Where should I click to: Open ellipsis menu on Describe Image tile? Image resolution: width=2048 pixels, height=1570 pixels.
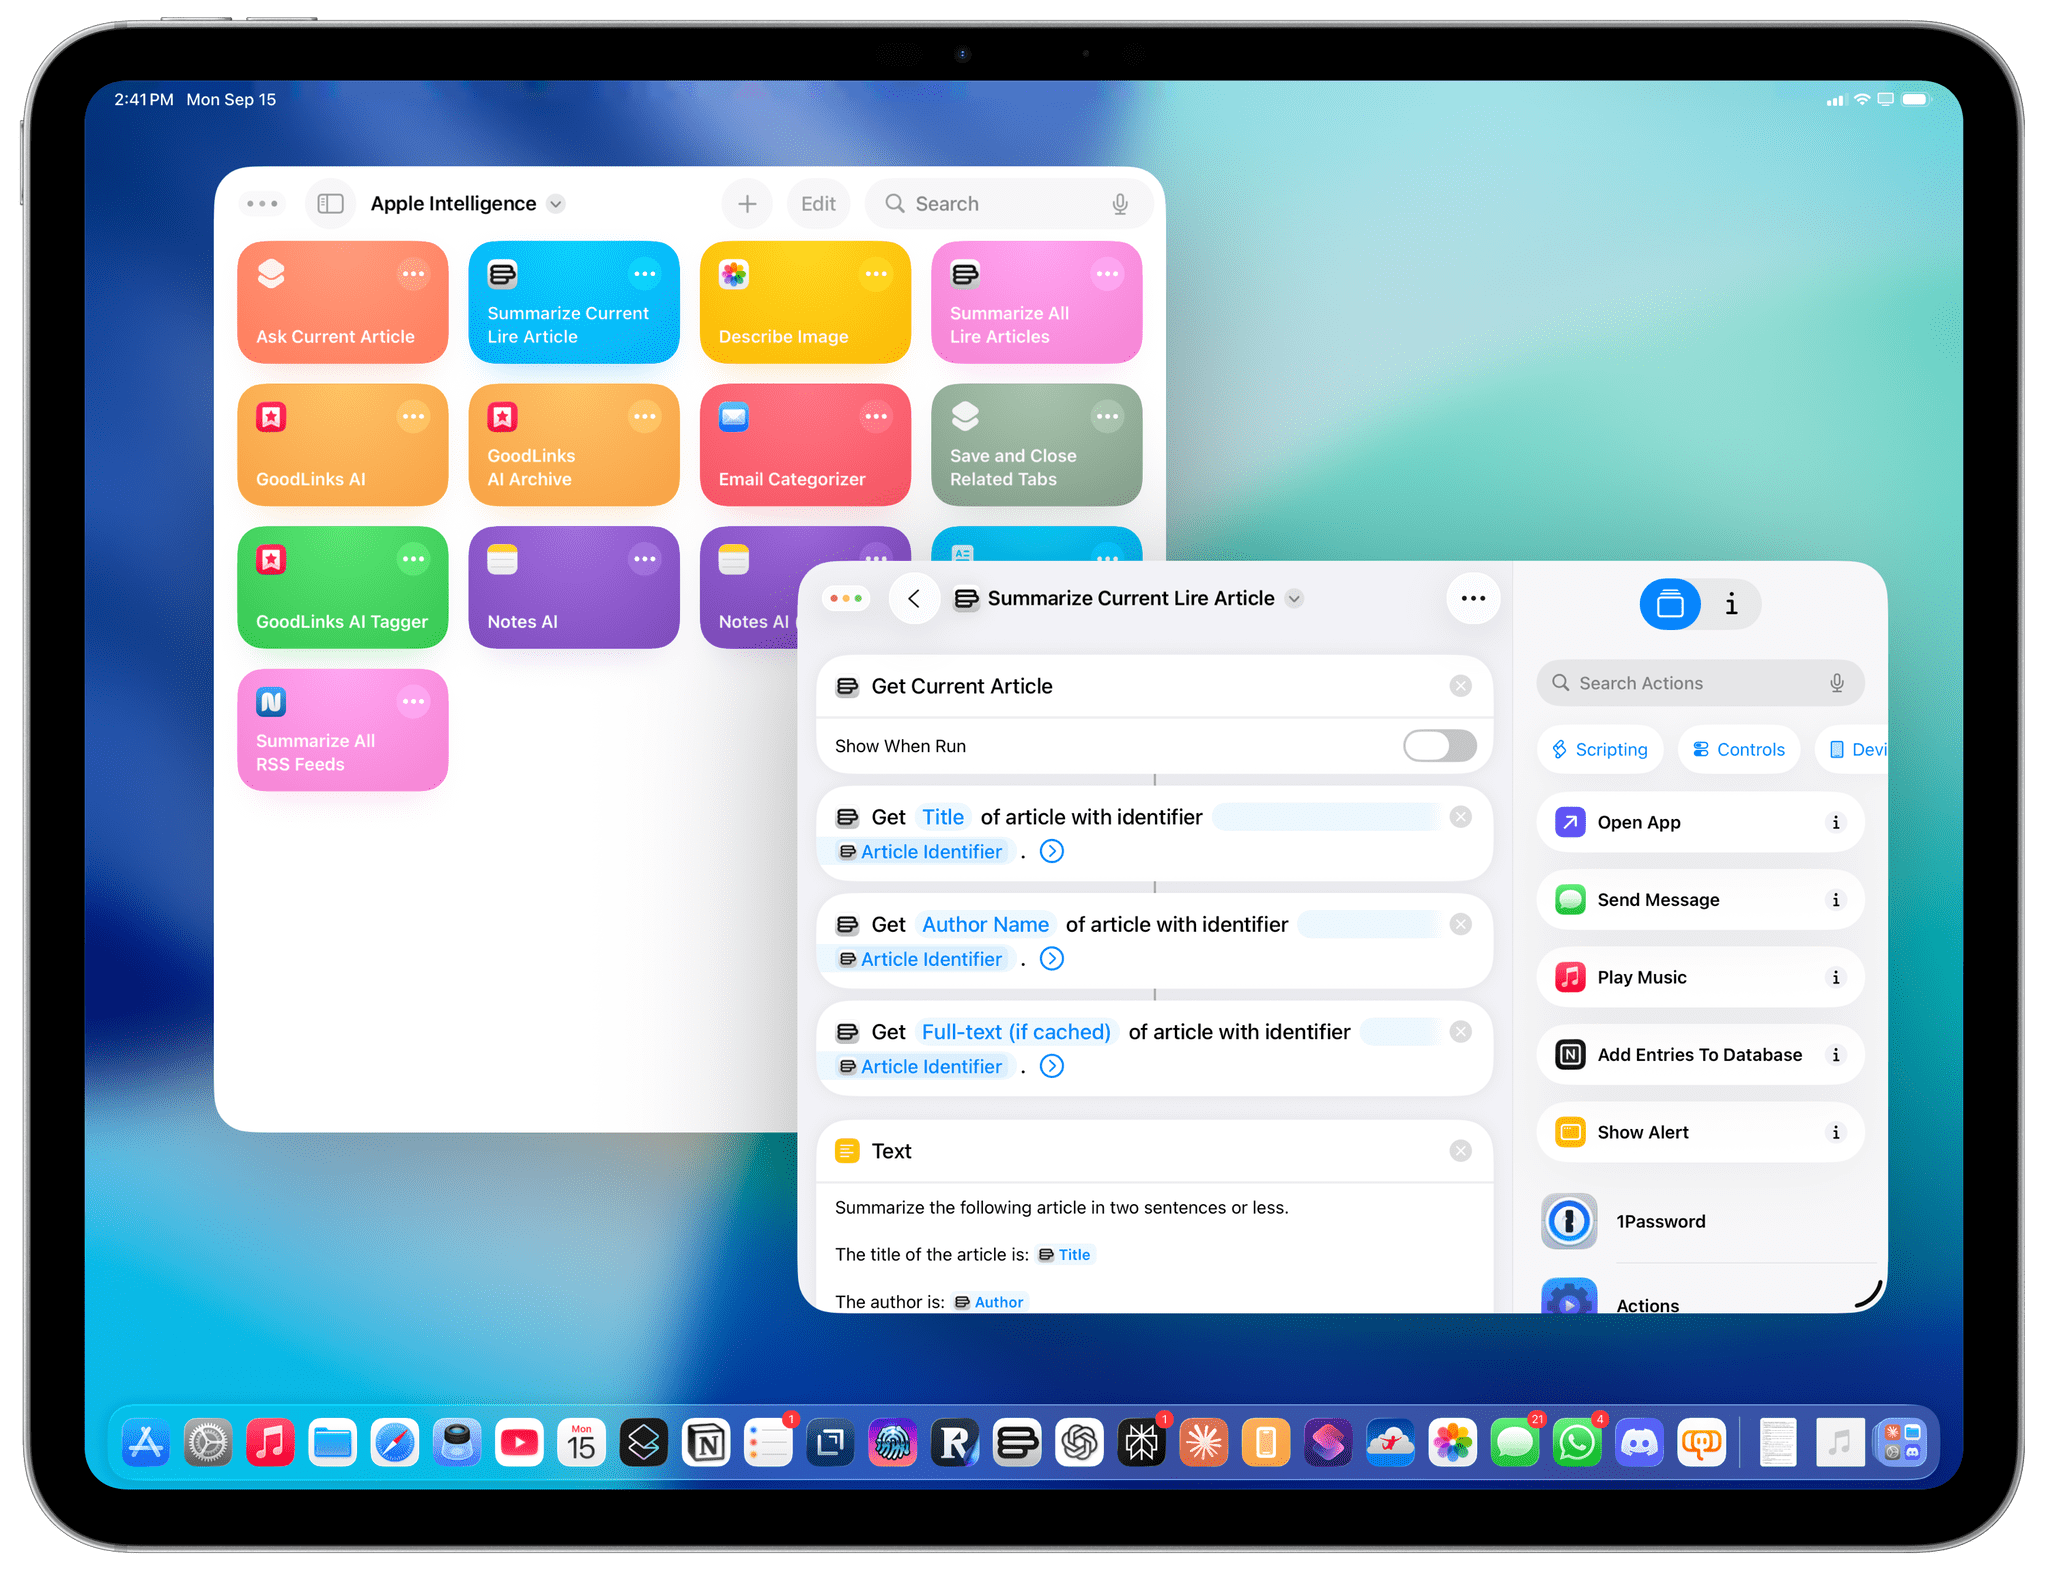coord(876,274)
